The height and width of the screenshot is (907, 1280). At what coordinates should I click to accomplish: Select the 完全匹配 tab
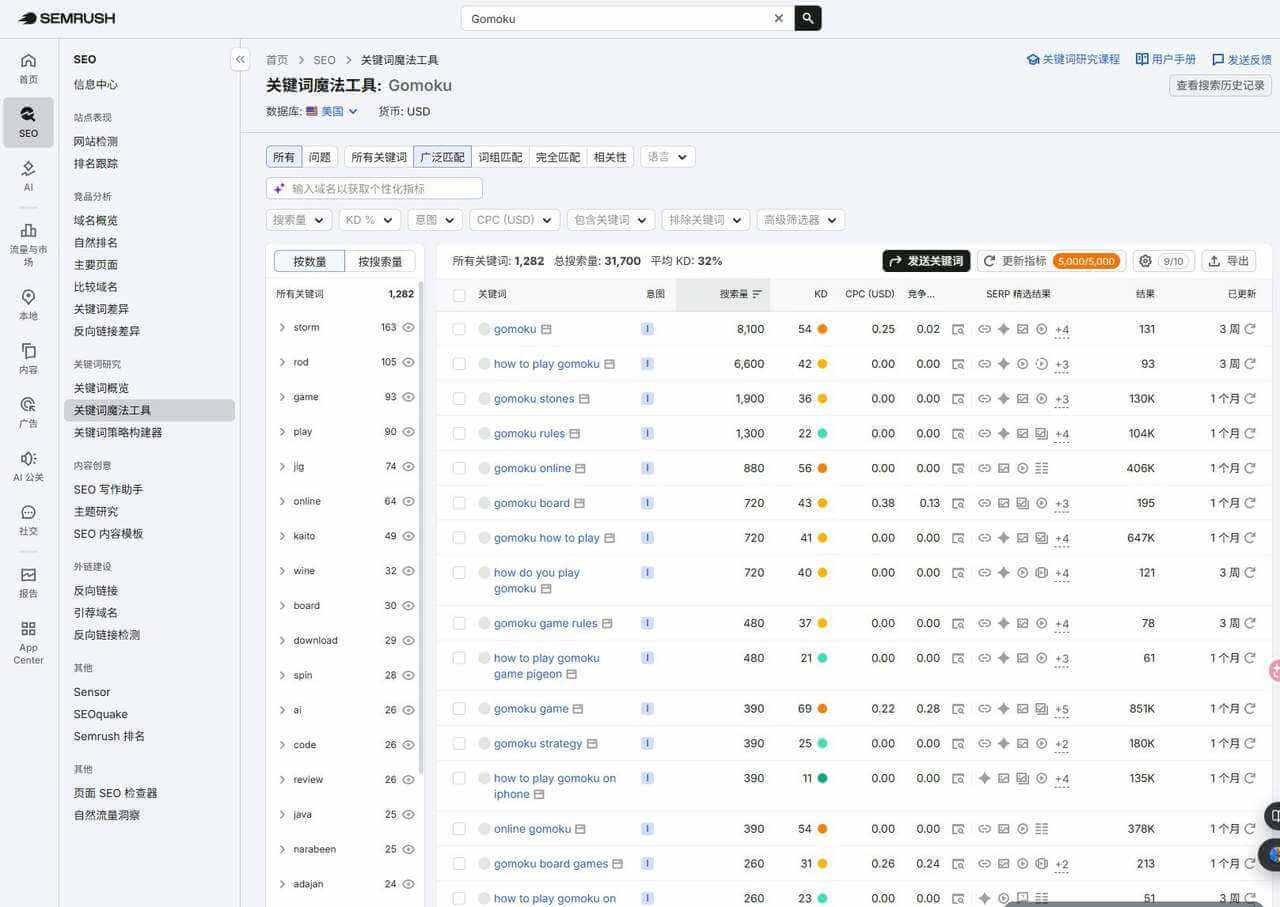(558, 157)
